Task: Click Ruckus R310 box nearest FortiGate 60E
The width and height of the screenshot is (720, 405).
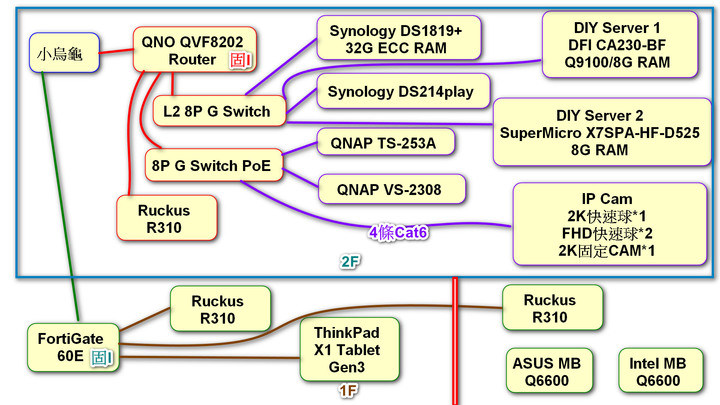Action: coord(220,309)
